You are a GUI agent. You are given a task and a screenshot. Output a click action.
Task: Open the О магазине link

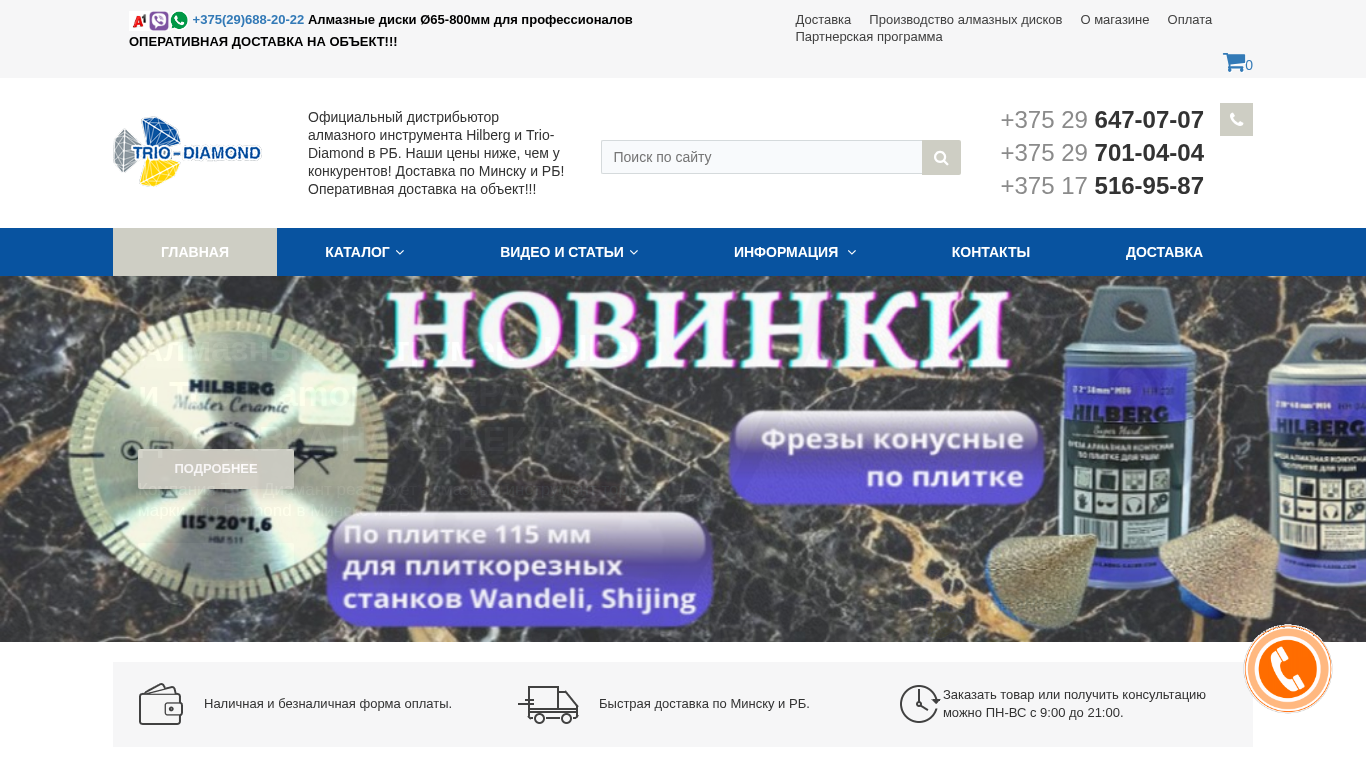[1115, 20]
